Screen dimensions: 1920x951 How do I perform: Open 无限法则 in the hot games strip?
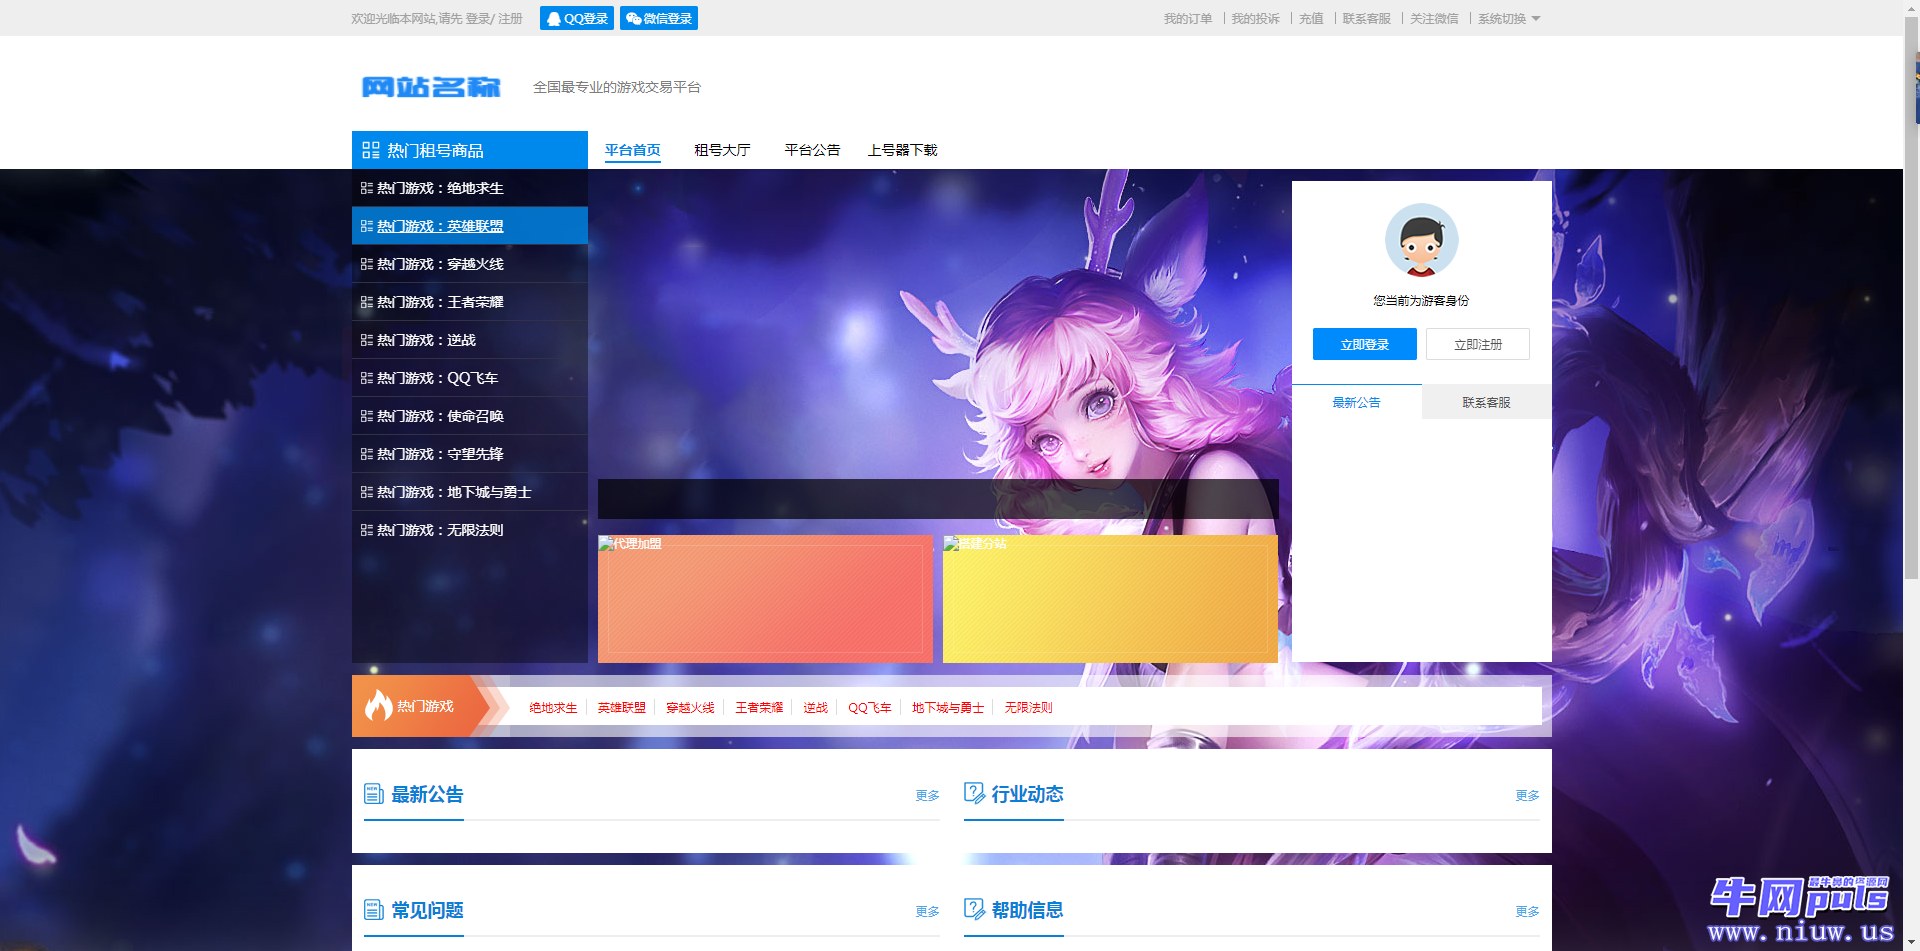1028,708
